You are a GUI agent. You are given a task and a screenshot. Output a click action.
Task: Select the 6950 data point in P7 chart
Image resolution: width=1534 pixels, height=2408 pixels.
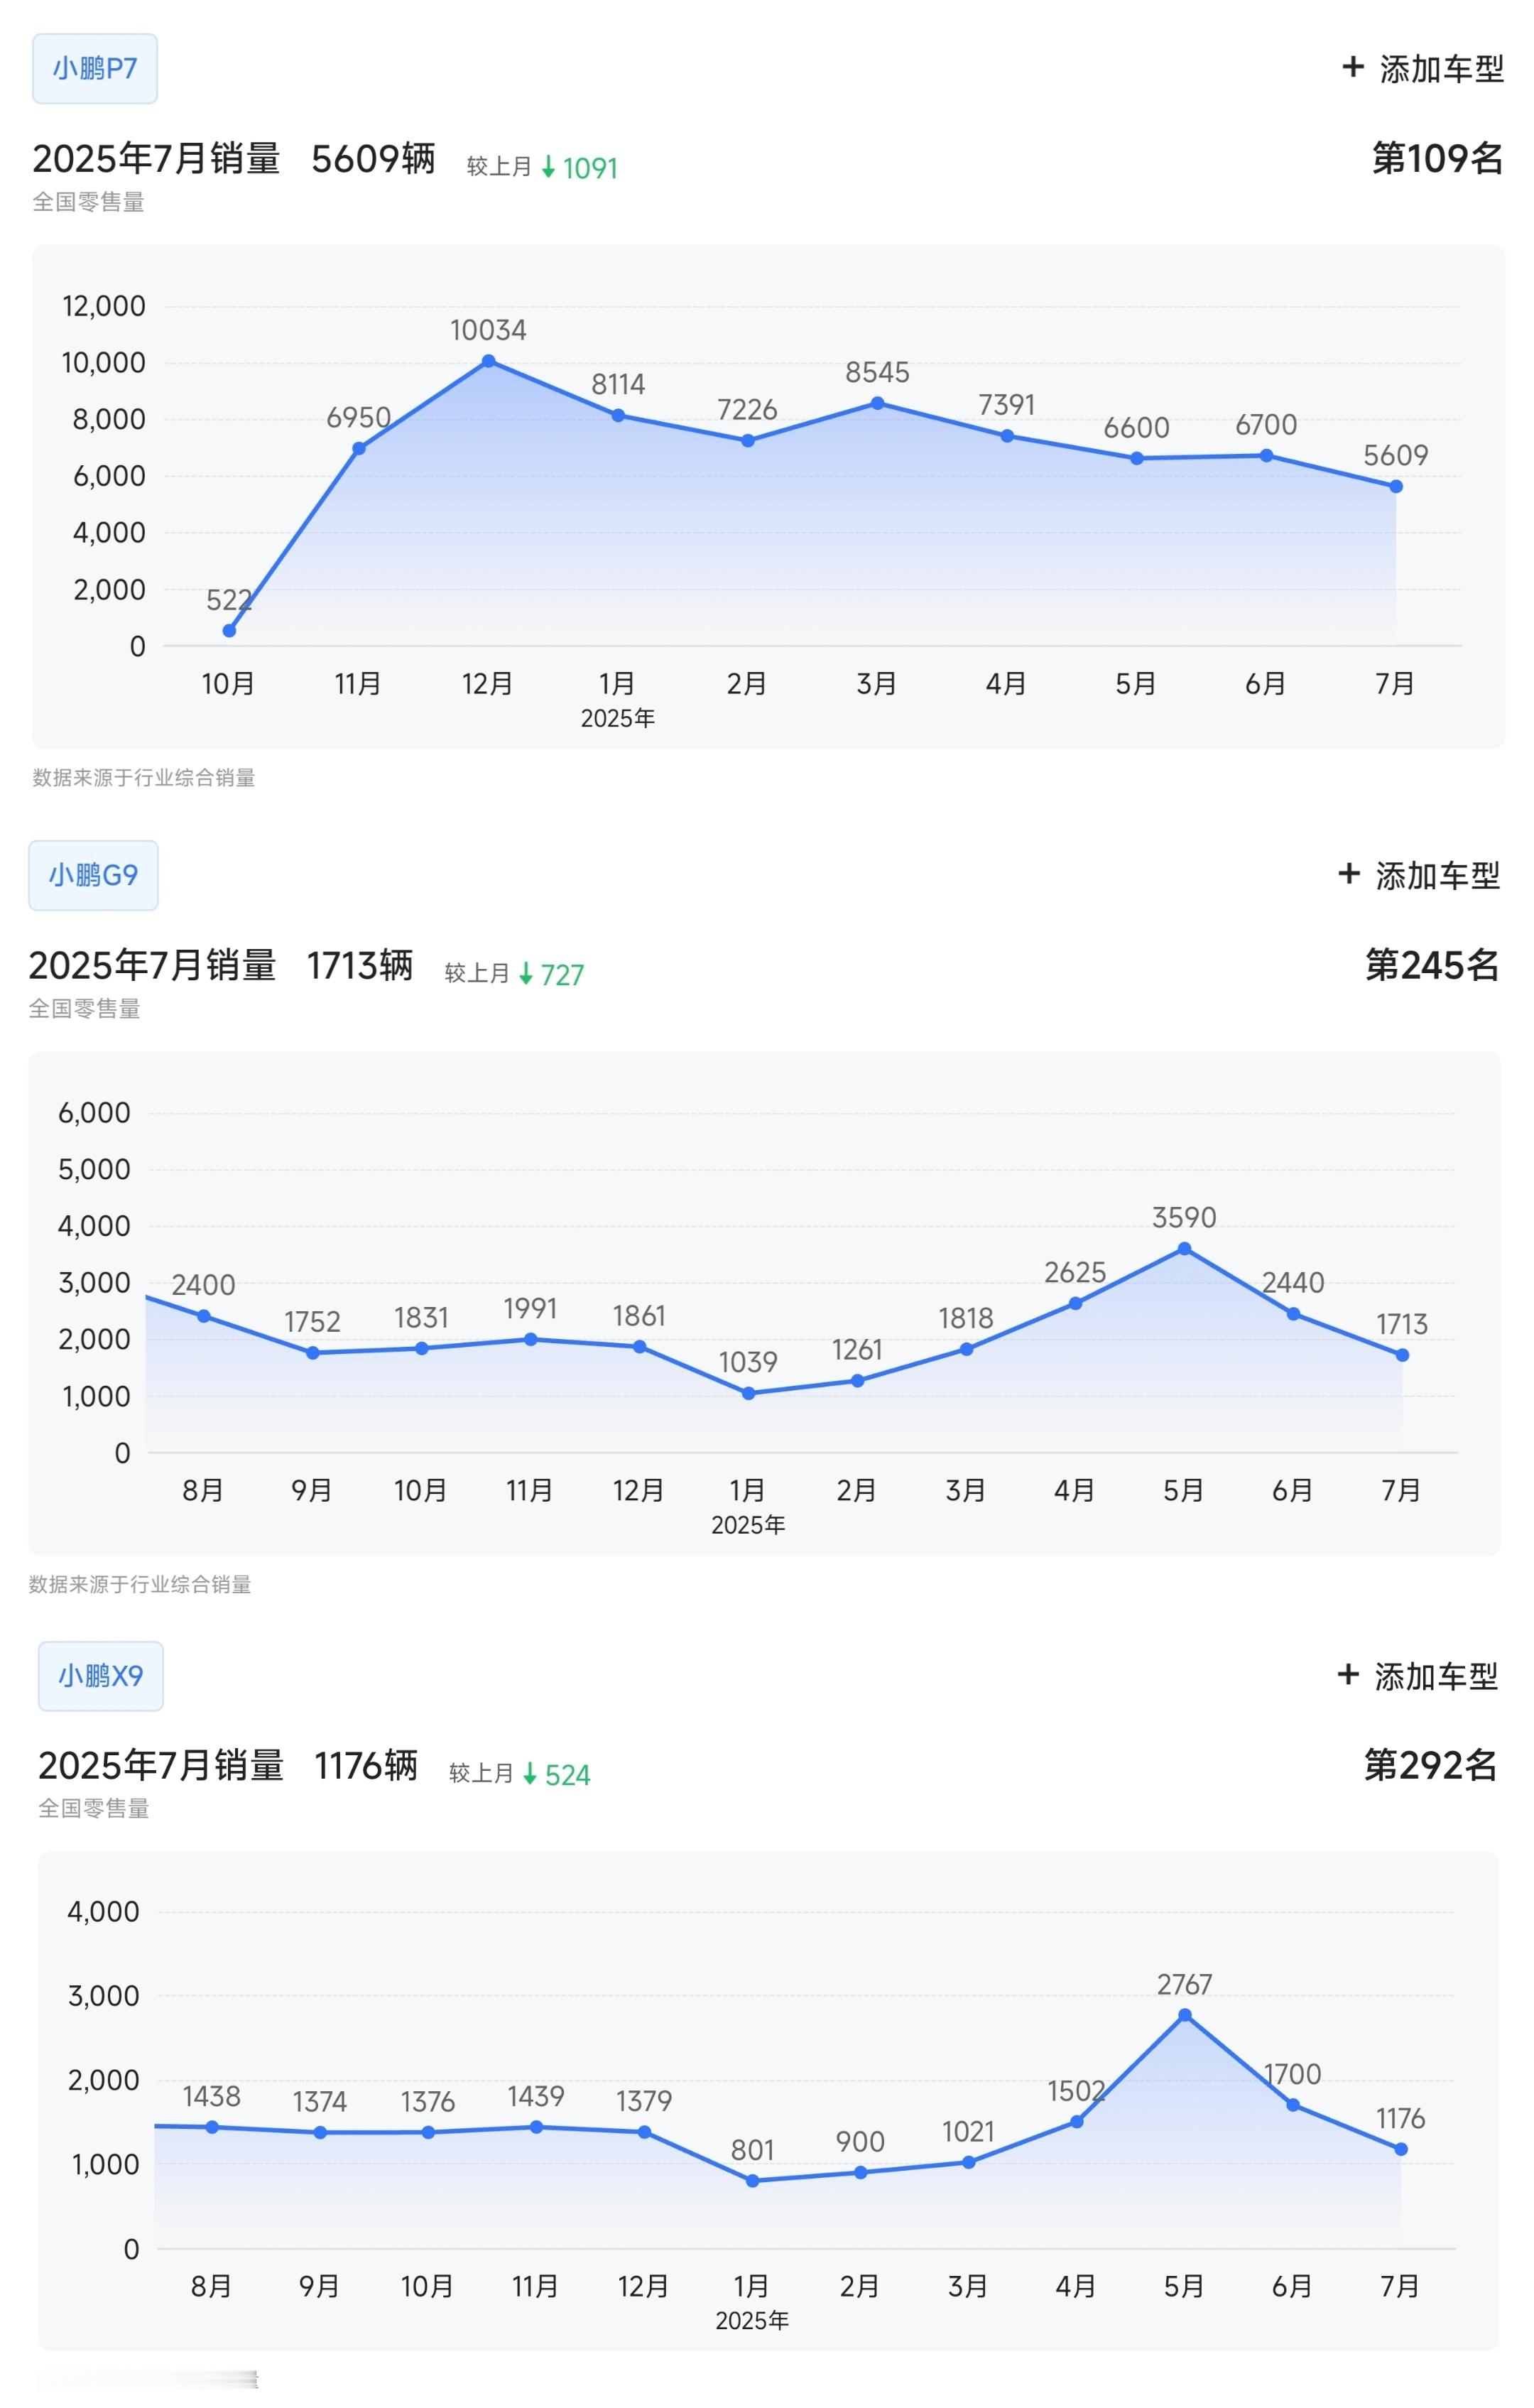(359, 449)
